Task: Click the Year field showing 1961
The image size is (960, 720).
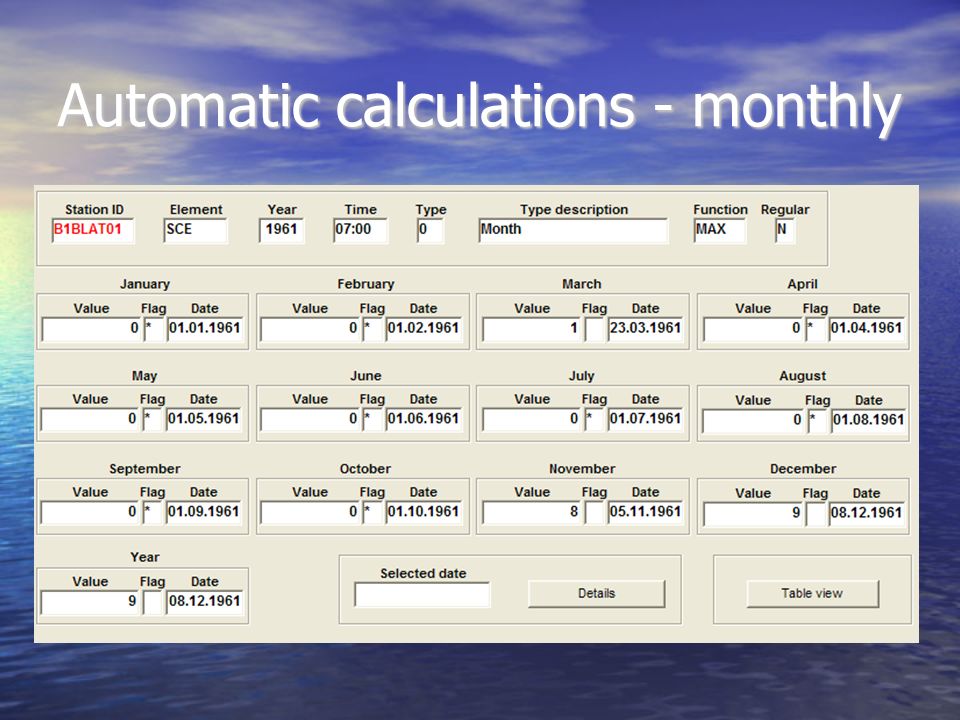Action: (x=282, y=230)
